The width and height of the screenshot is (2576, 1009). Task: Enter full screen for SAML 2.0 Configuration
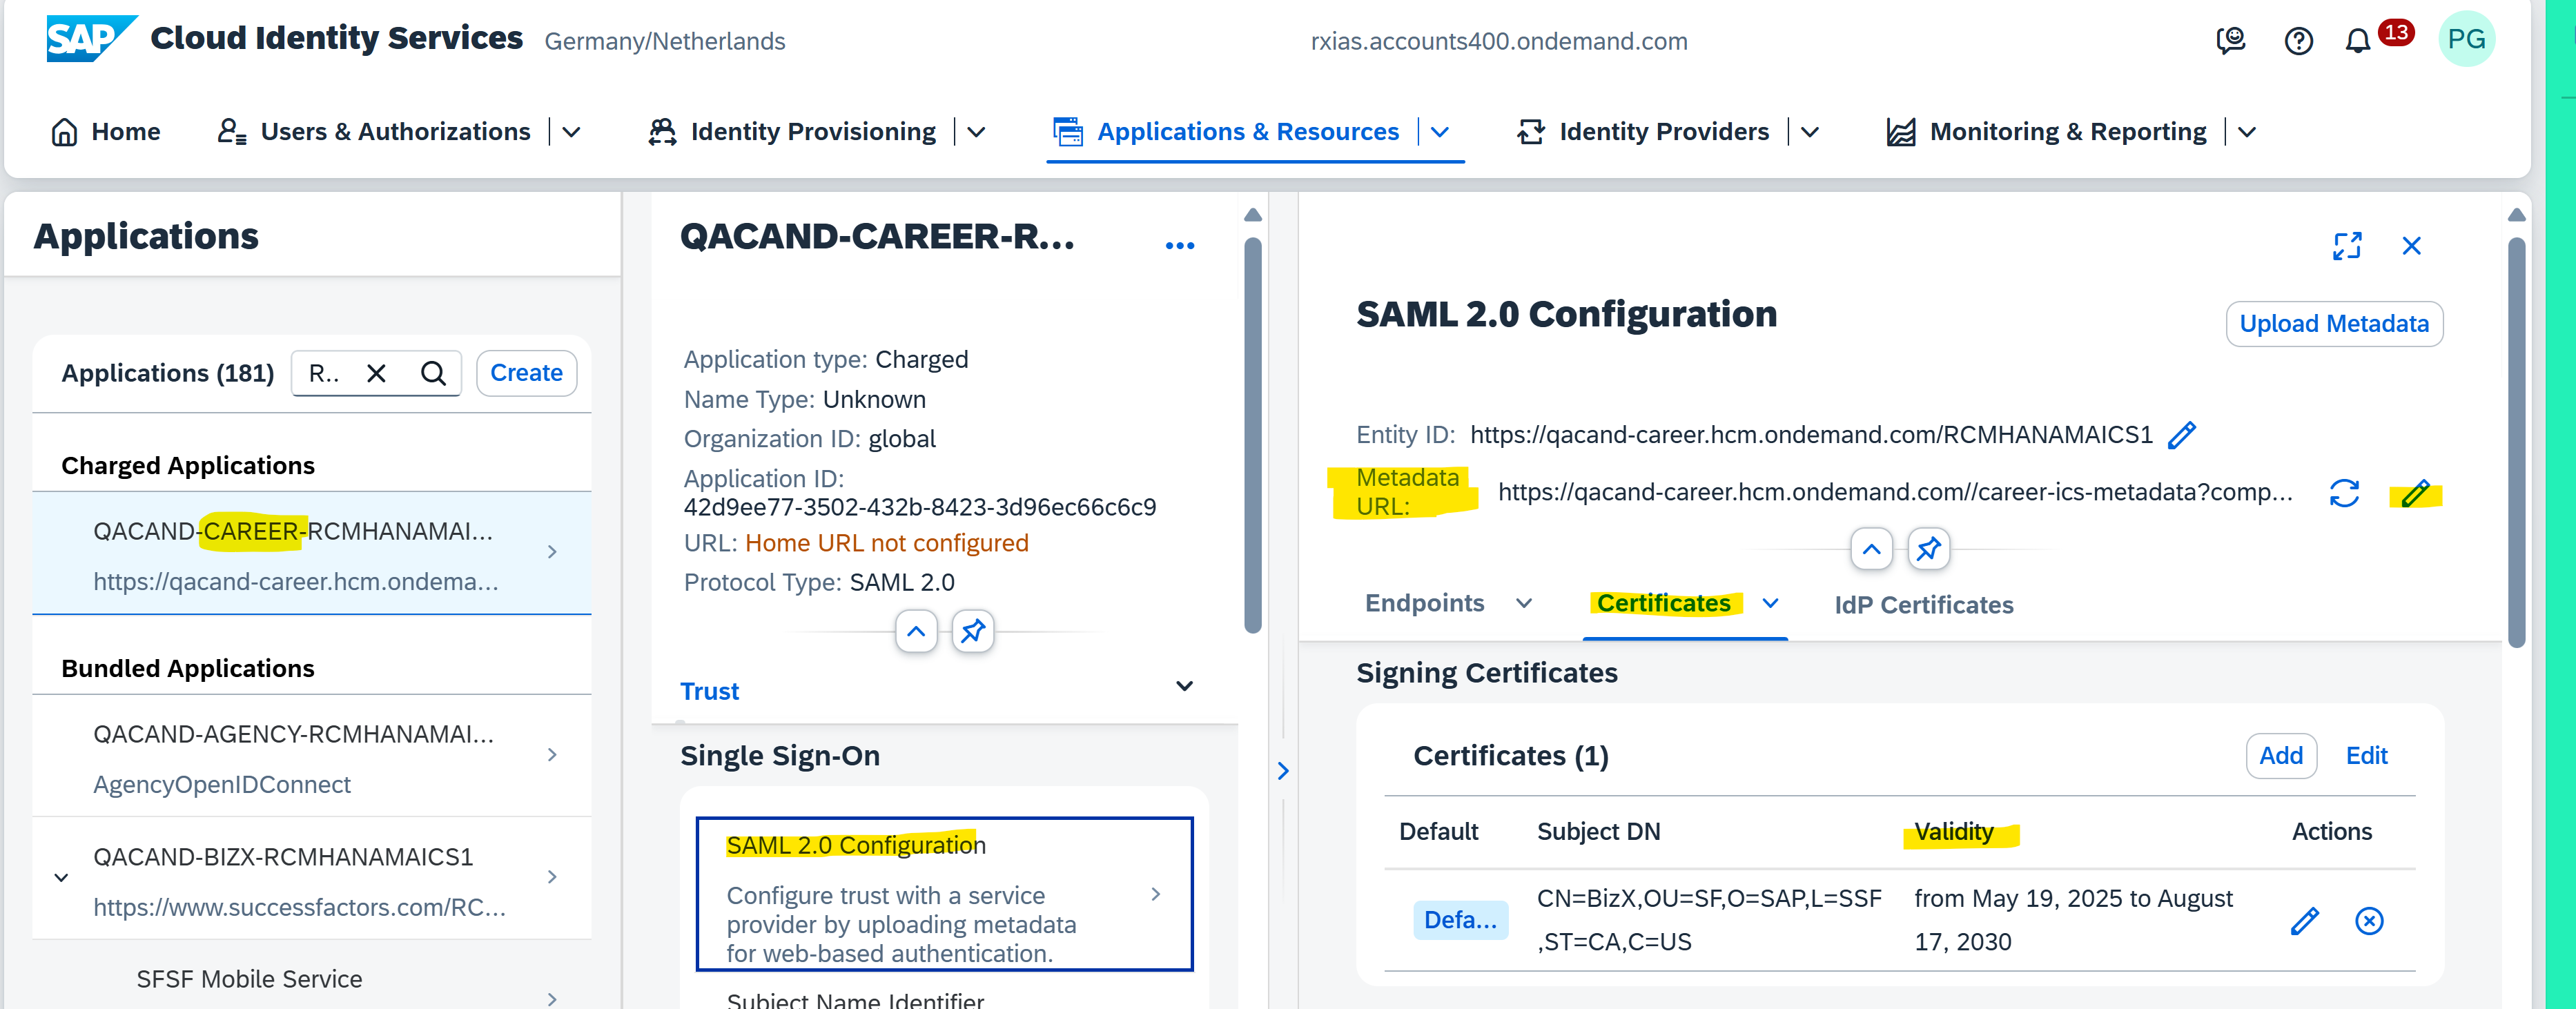pos(2346,246)
